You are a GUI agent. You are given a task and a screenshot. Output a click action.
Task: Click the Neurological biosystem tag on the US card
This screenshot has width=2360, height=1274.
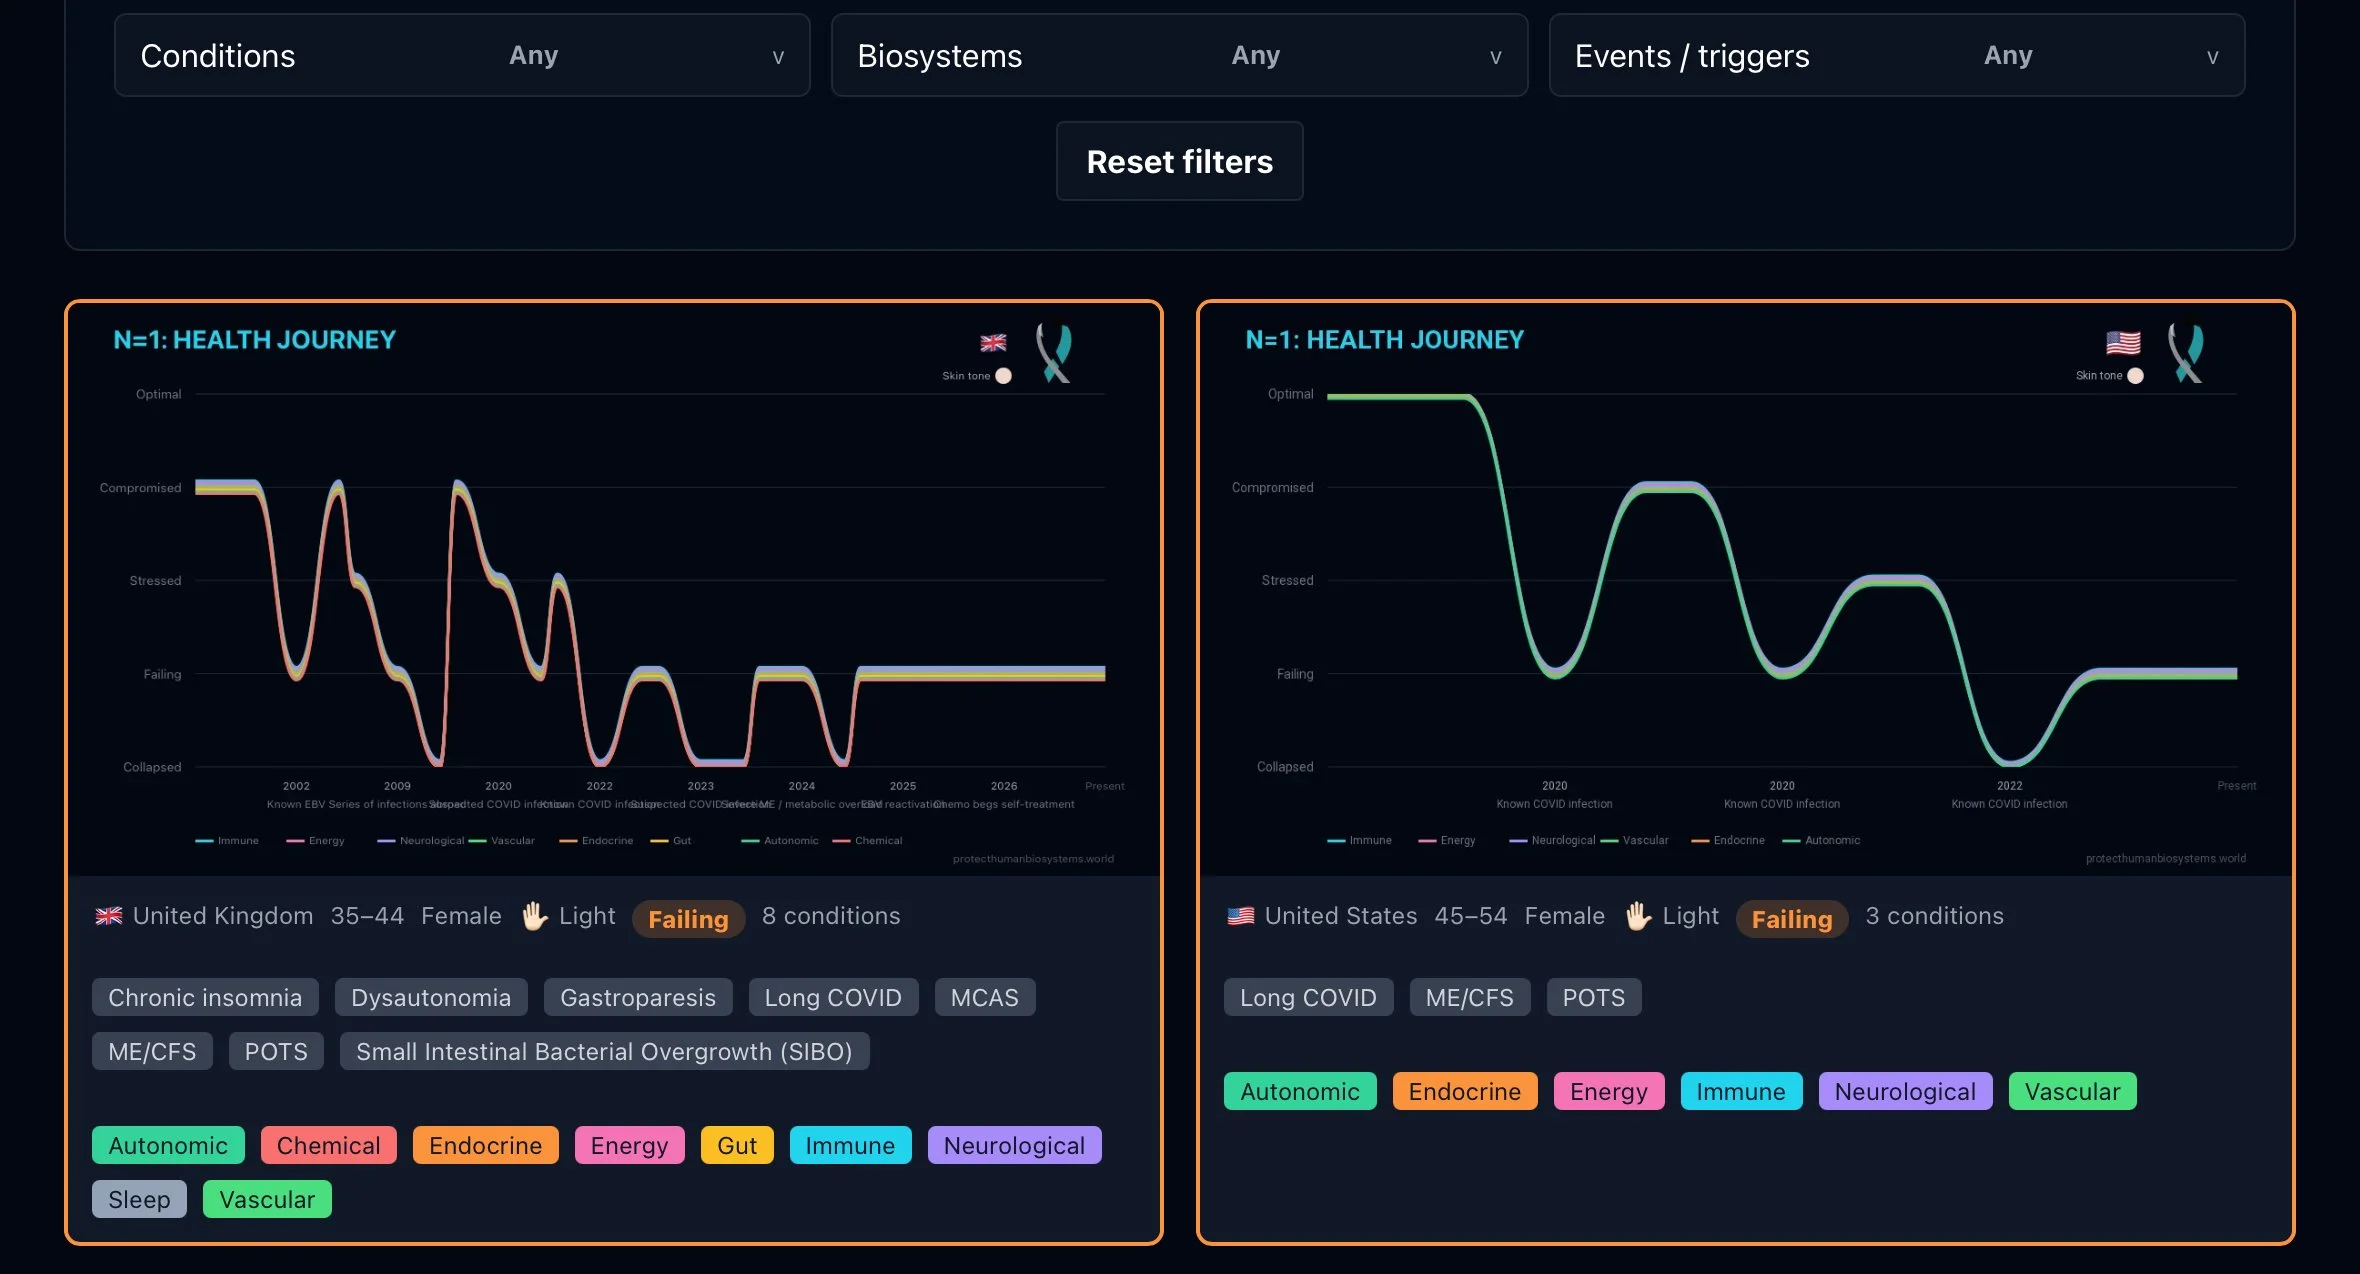(x=1905, y=1091)
